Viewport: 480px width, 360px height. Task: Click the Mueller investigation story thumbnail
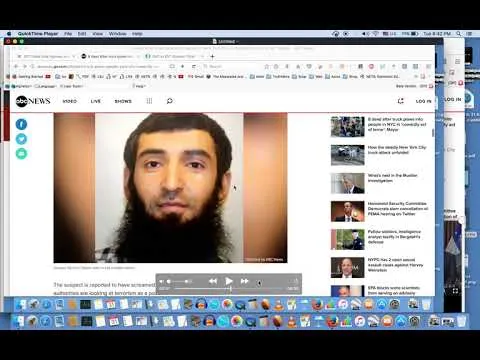(x=347, y=183)
